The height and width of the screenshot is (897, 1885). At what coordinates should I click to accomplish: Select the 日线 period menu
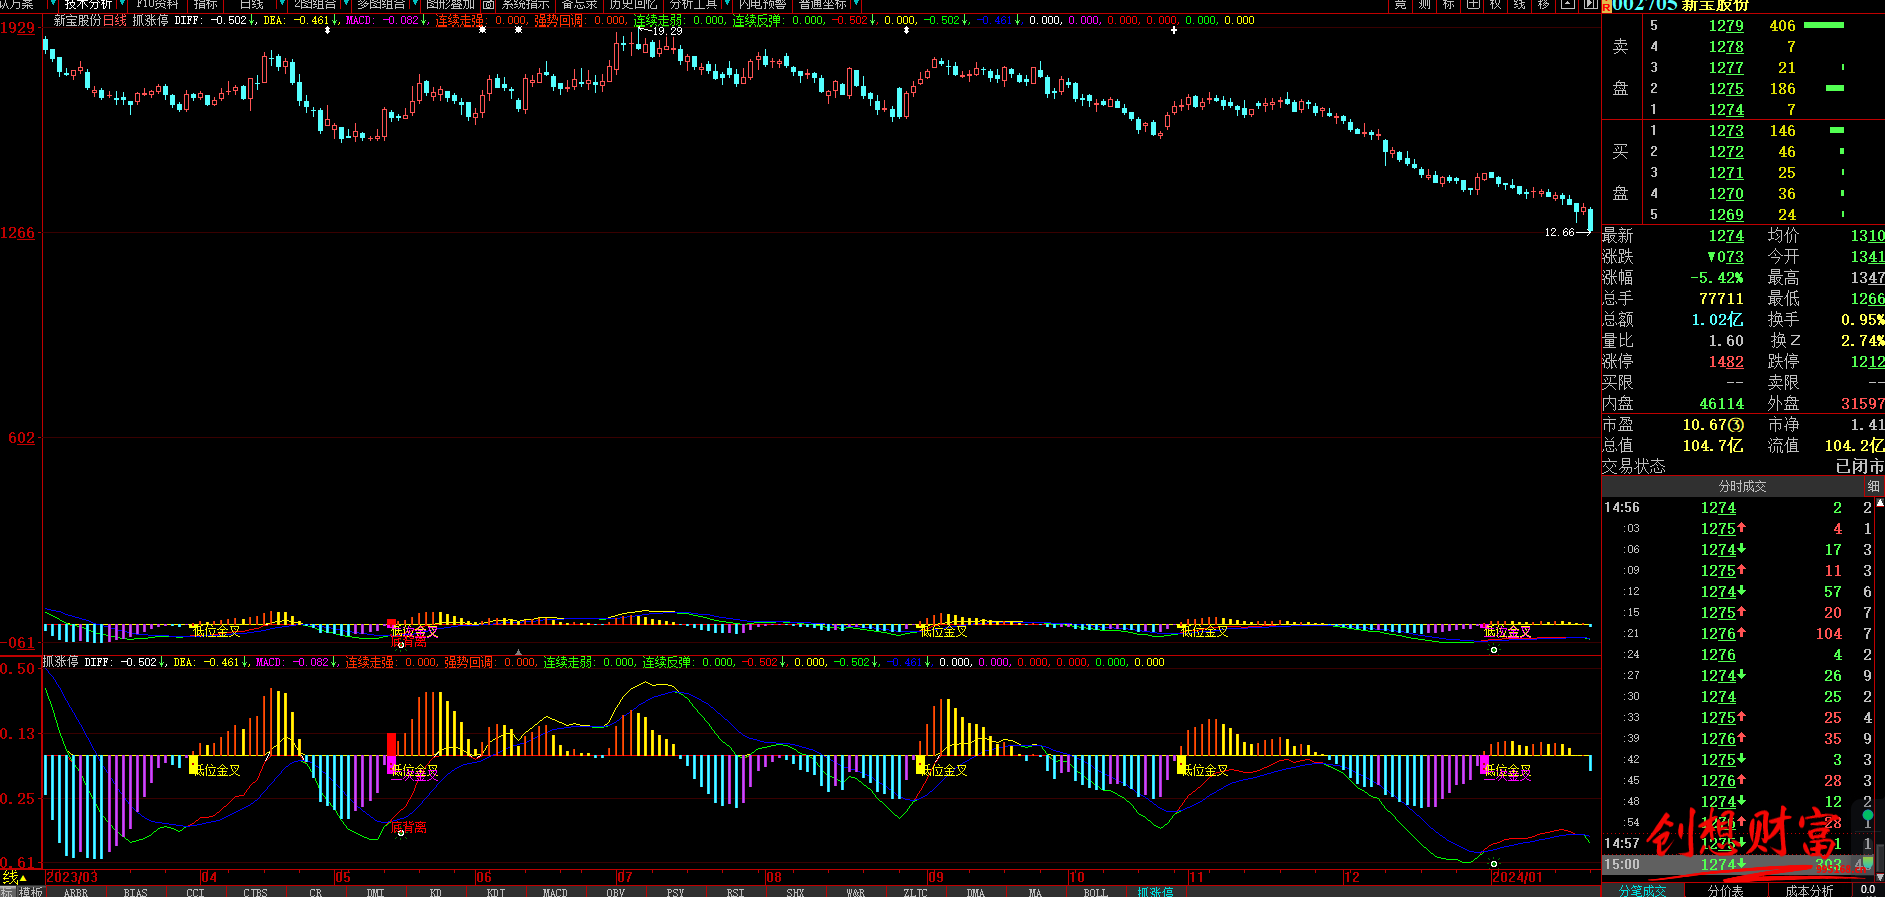pyautogui.click(x=251, y=5)
